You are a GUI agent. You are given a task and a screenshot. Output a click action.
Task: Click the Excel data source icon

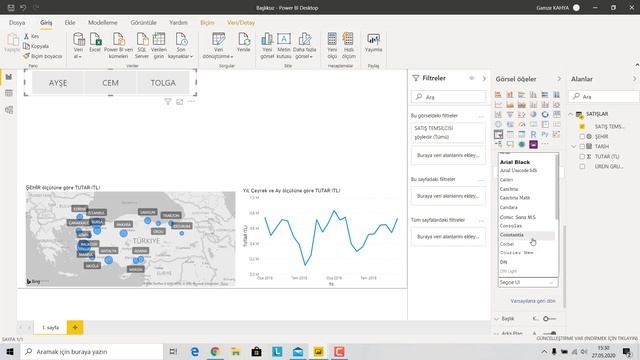(x=95, y=40)
